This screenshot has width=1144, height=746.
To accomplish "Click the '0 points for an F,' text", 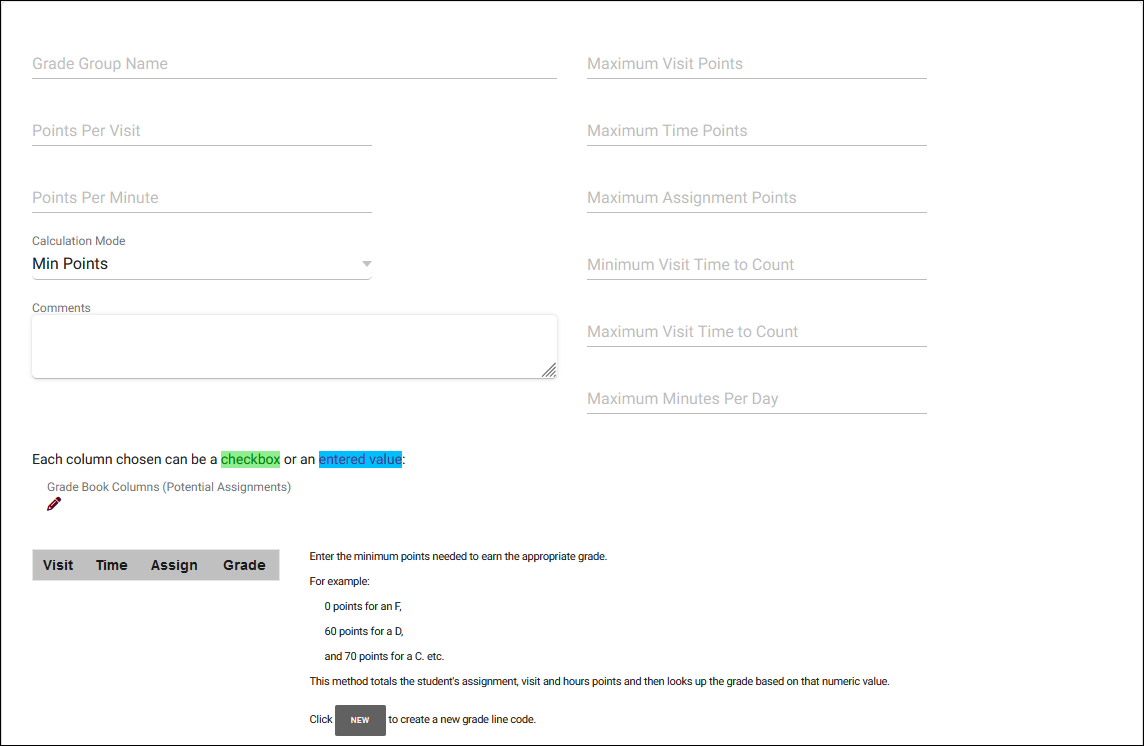I will point(363,607).
